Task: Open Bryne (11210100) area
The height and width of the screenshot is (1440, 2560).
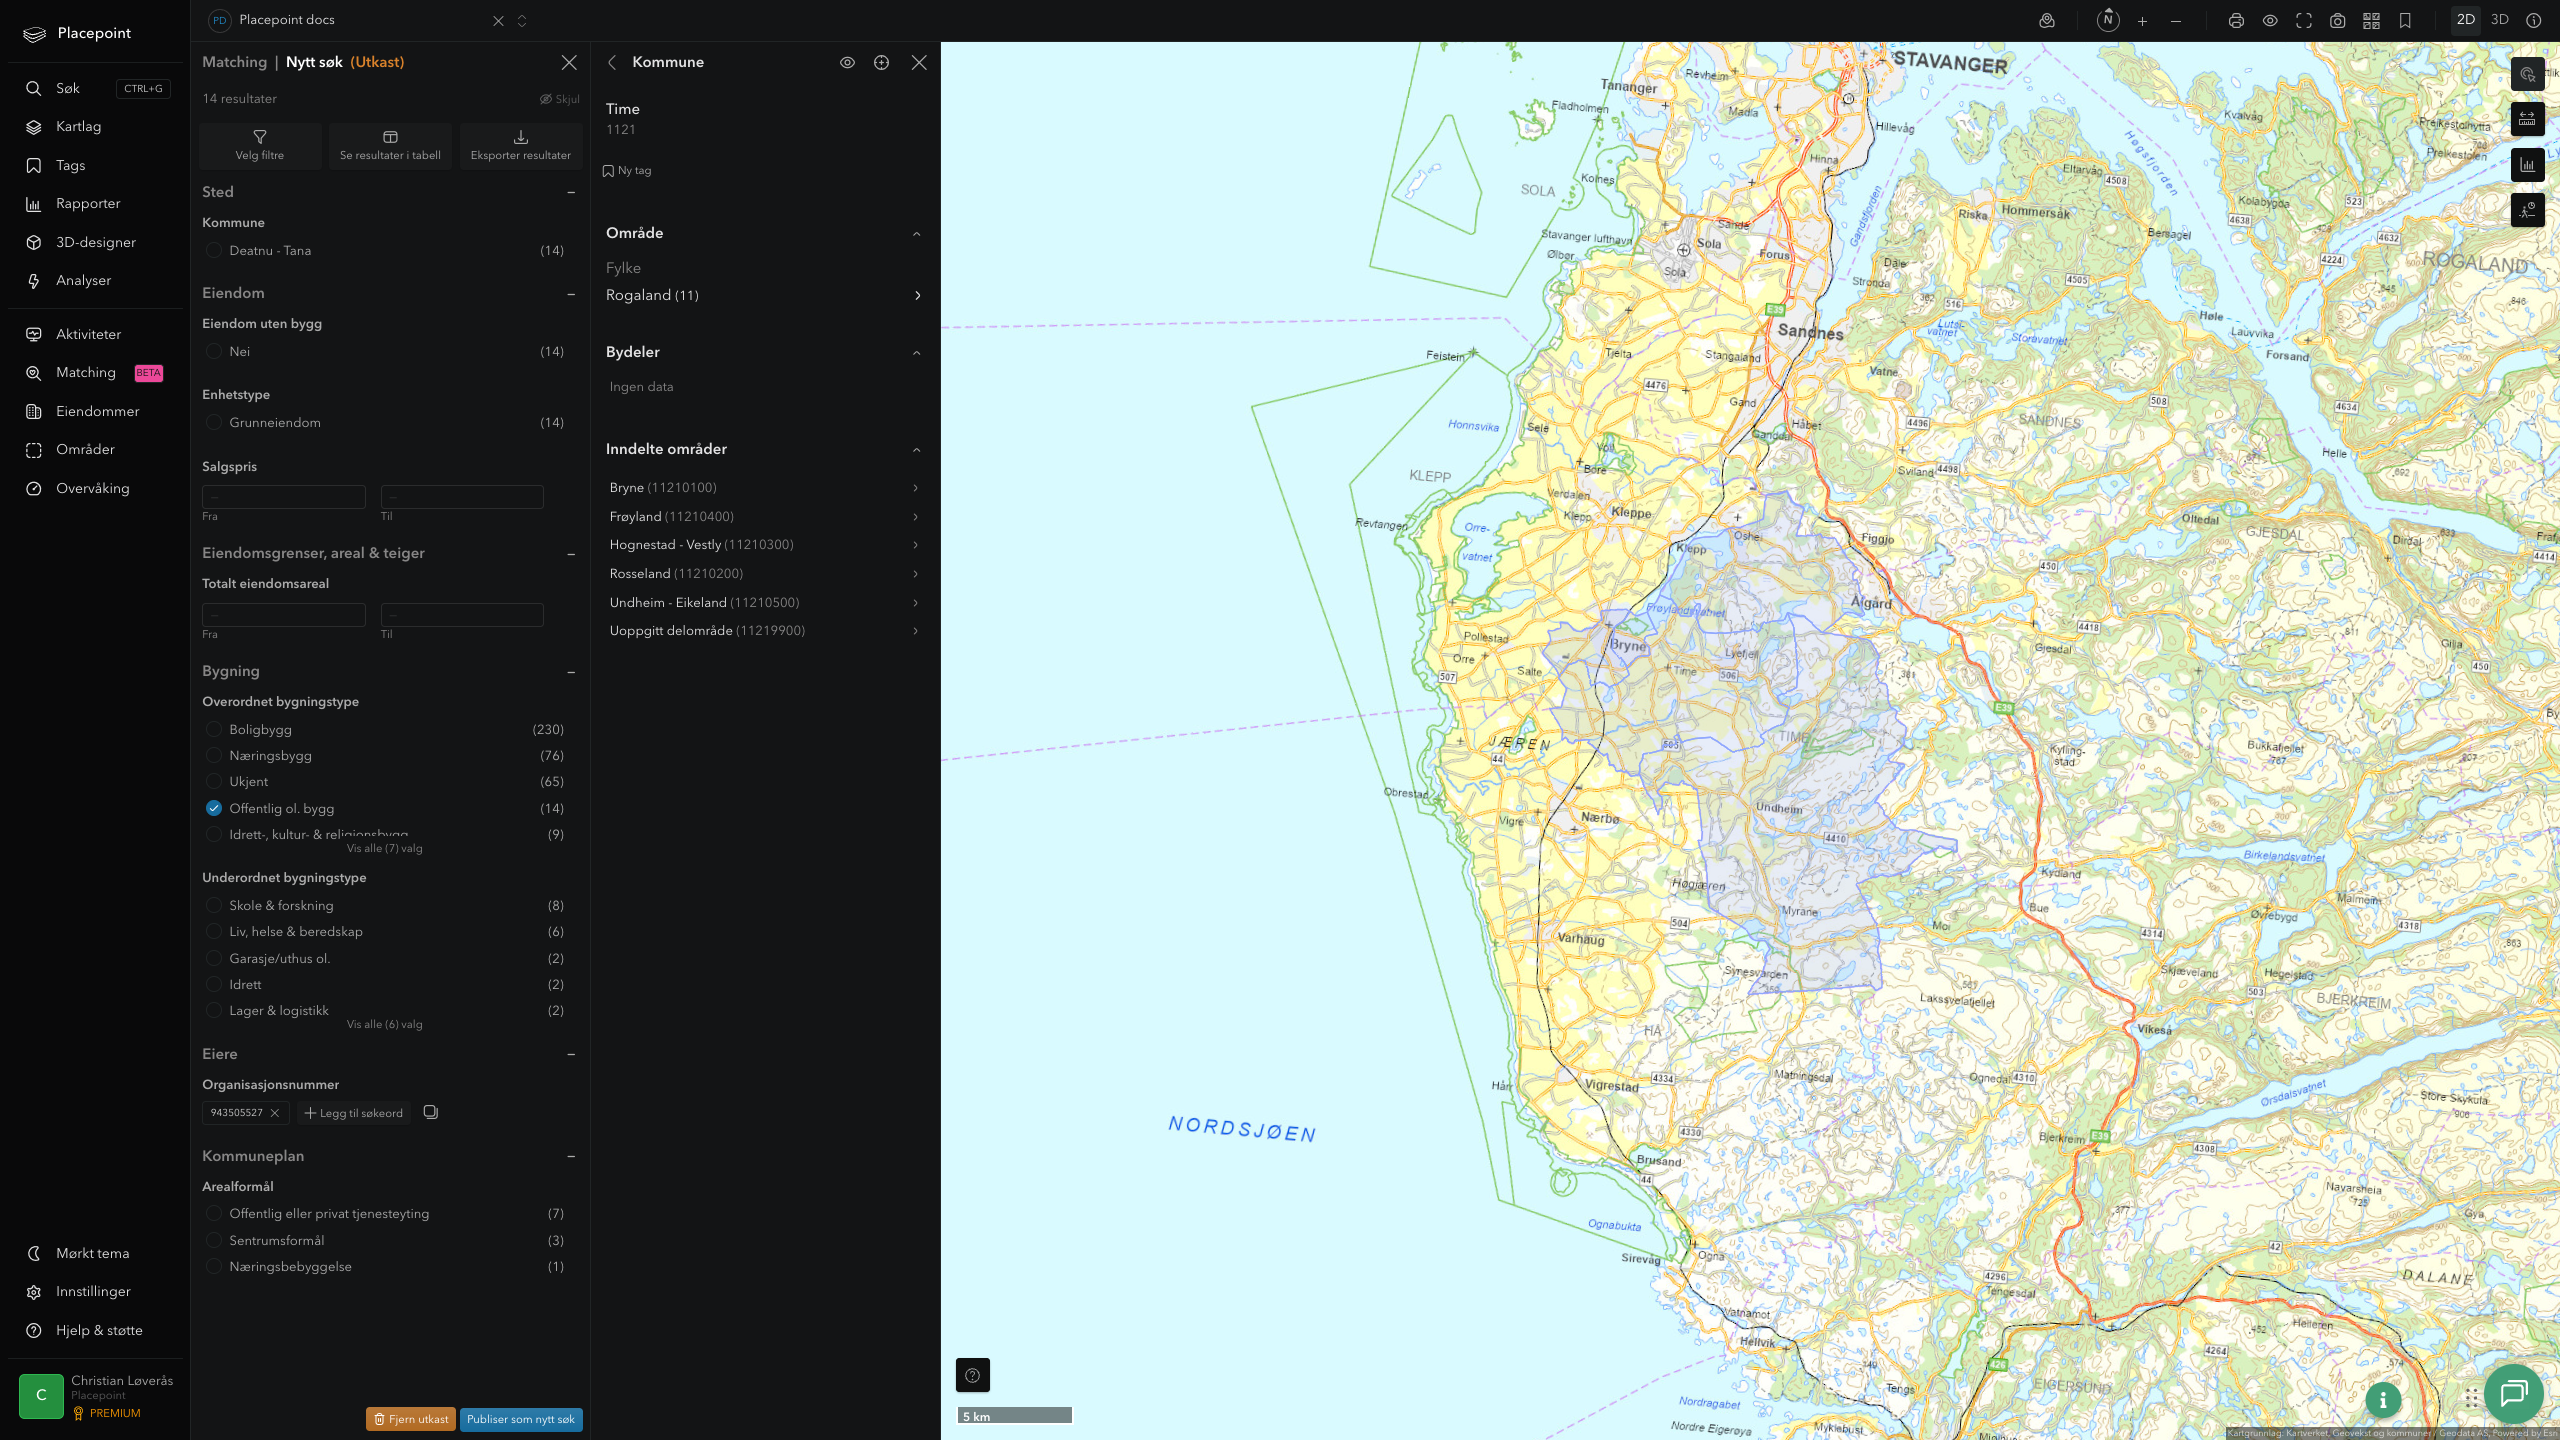Action: tap(765, 488)
